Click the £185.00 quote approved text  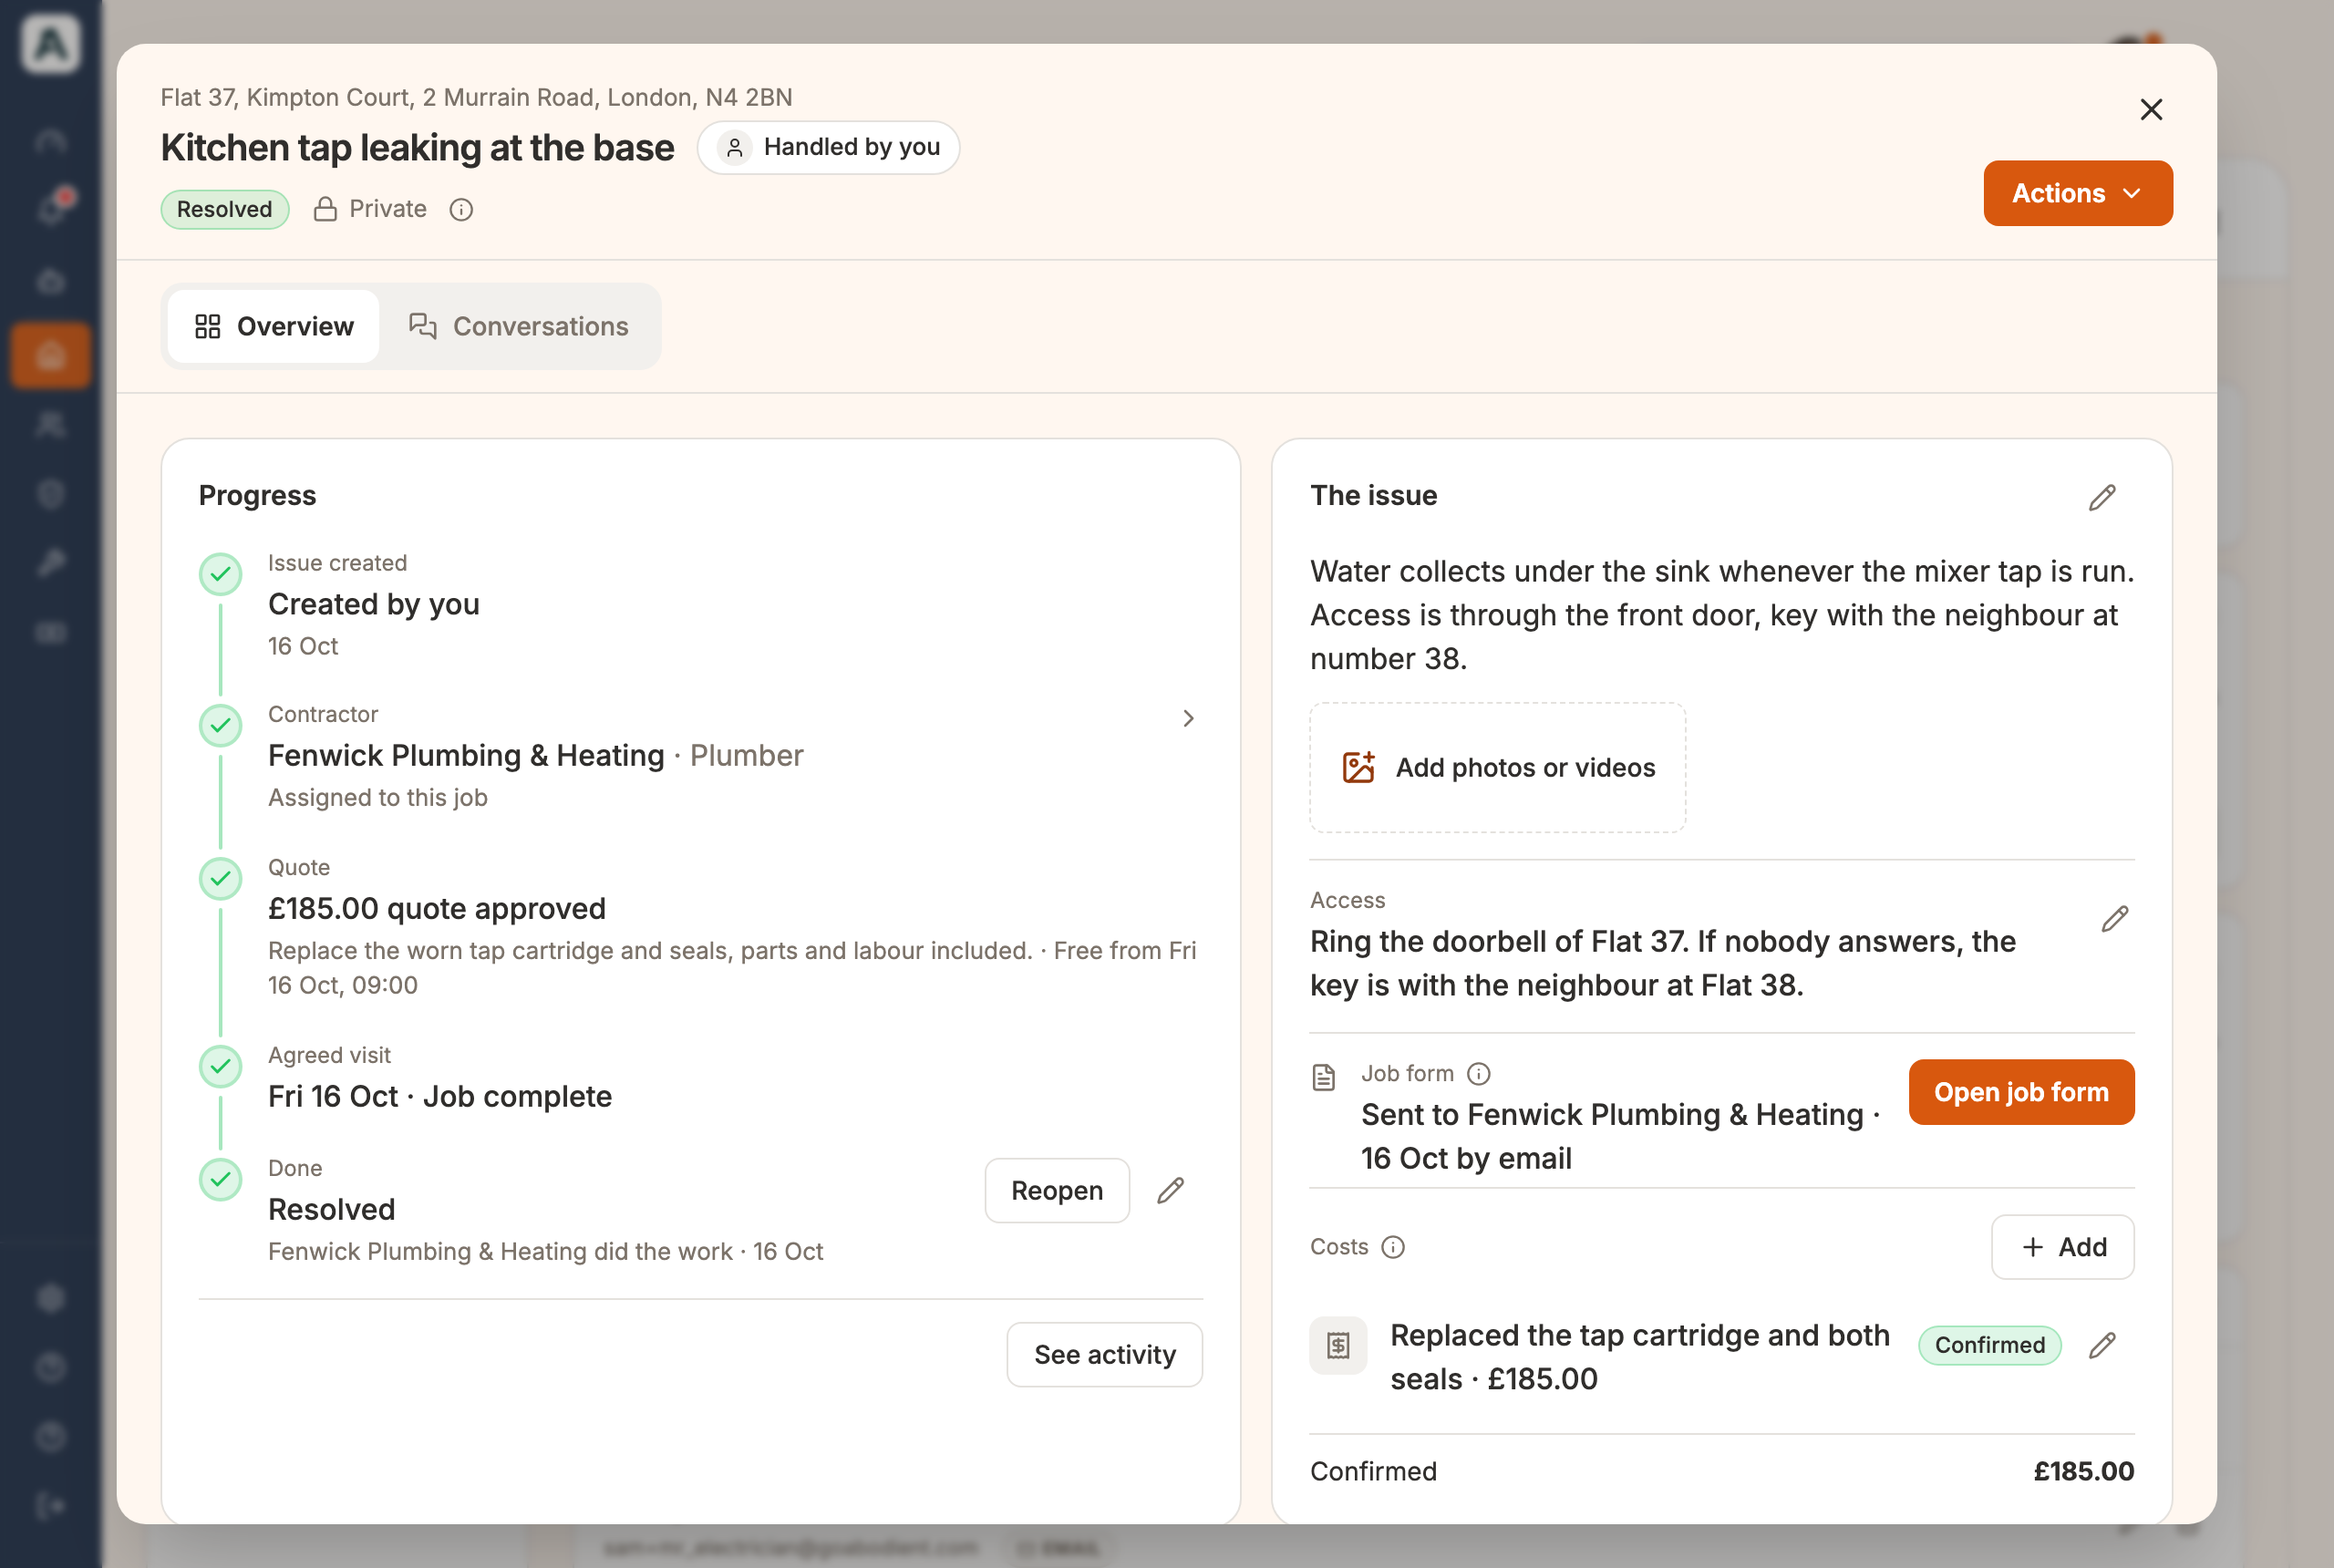(x=437, y=908)
